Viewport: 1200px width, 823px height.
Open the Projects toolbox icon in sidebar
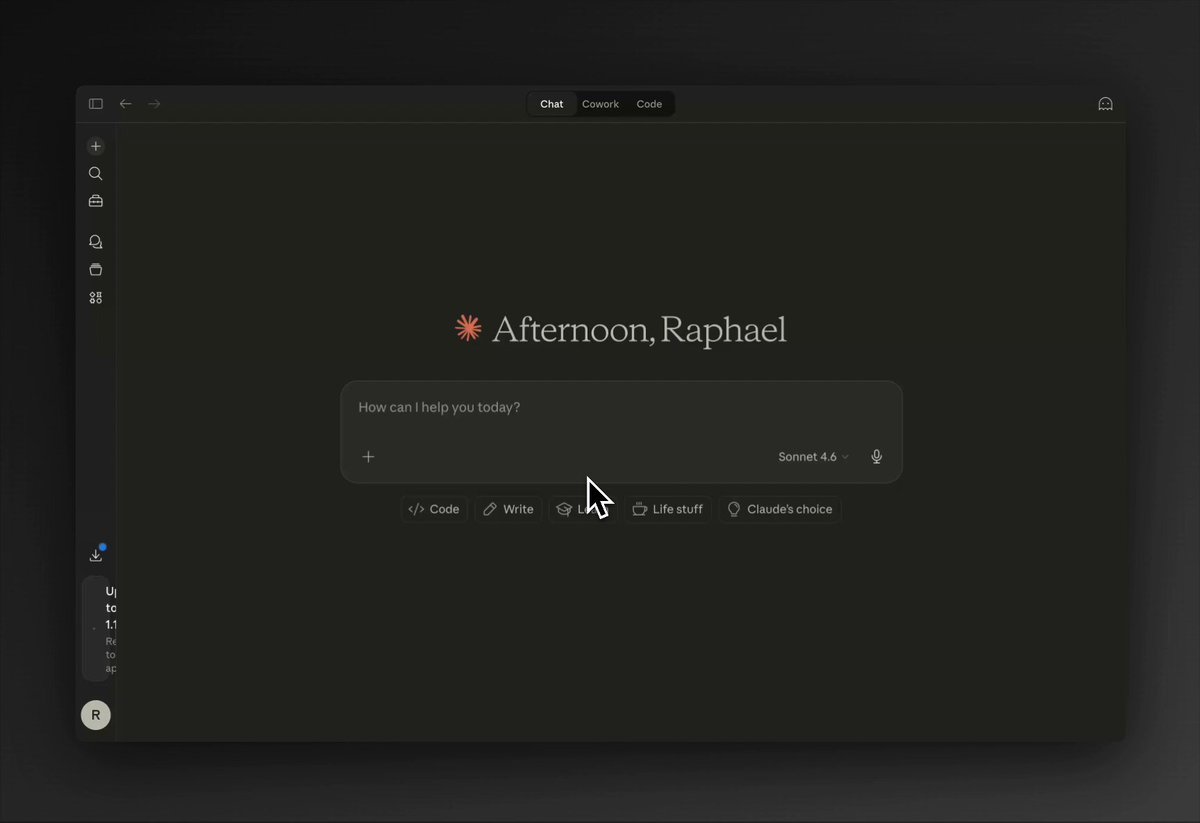(95, 200)
